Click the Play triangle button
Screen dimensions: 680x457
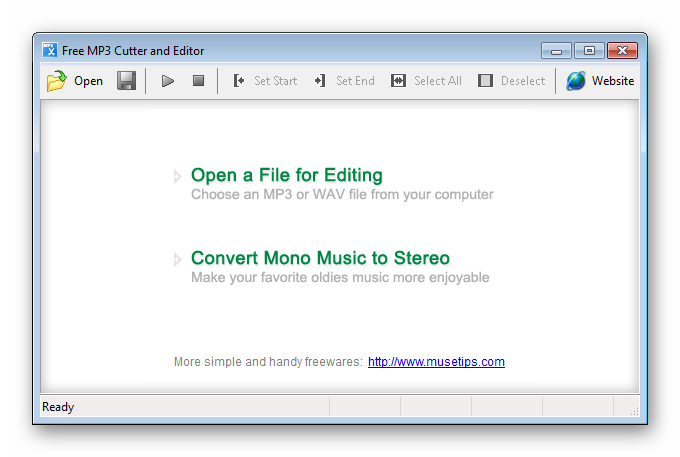tap(167, 81)
